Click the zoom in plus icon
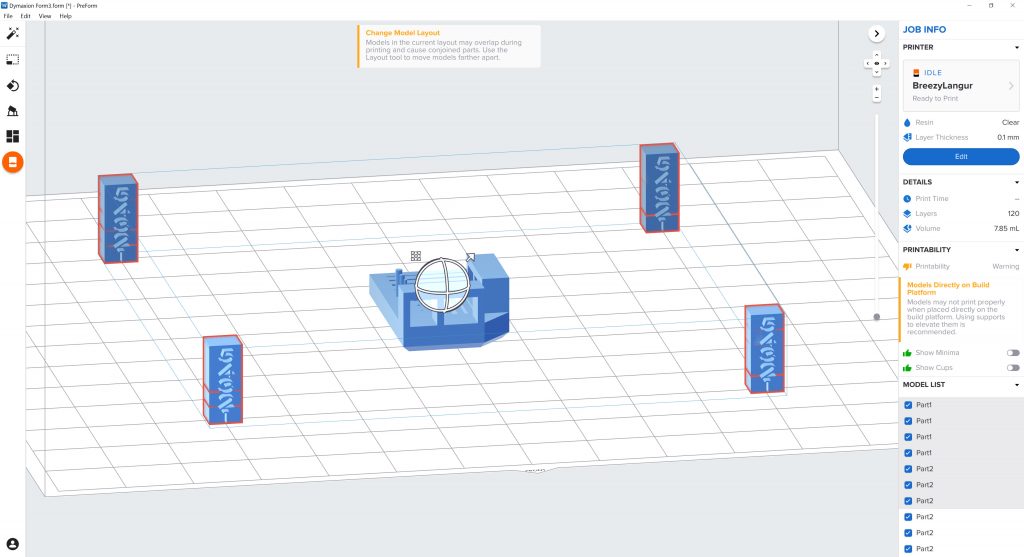Viewport: 1024px width, 557px height. coord(876,89)
